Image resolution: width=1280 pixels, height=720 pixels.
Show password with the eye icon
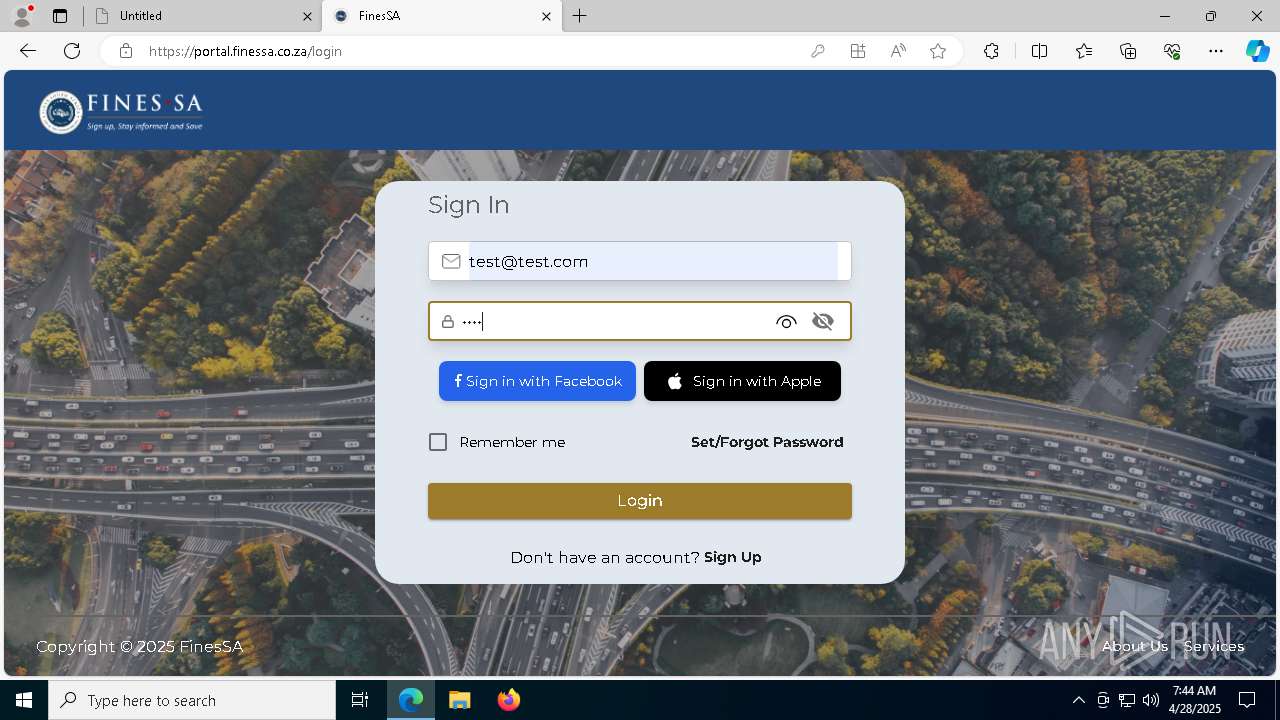pos(786,321)
